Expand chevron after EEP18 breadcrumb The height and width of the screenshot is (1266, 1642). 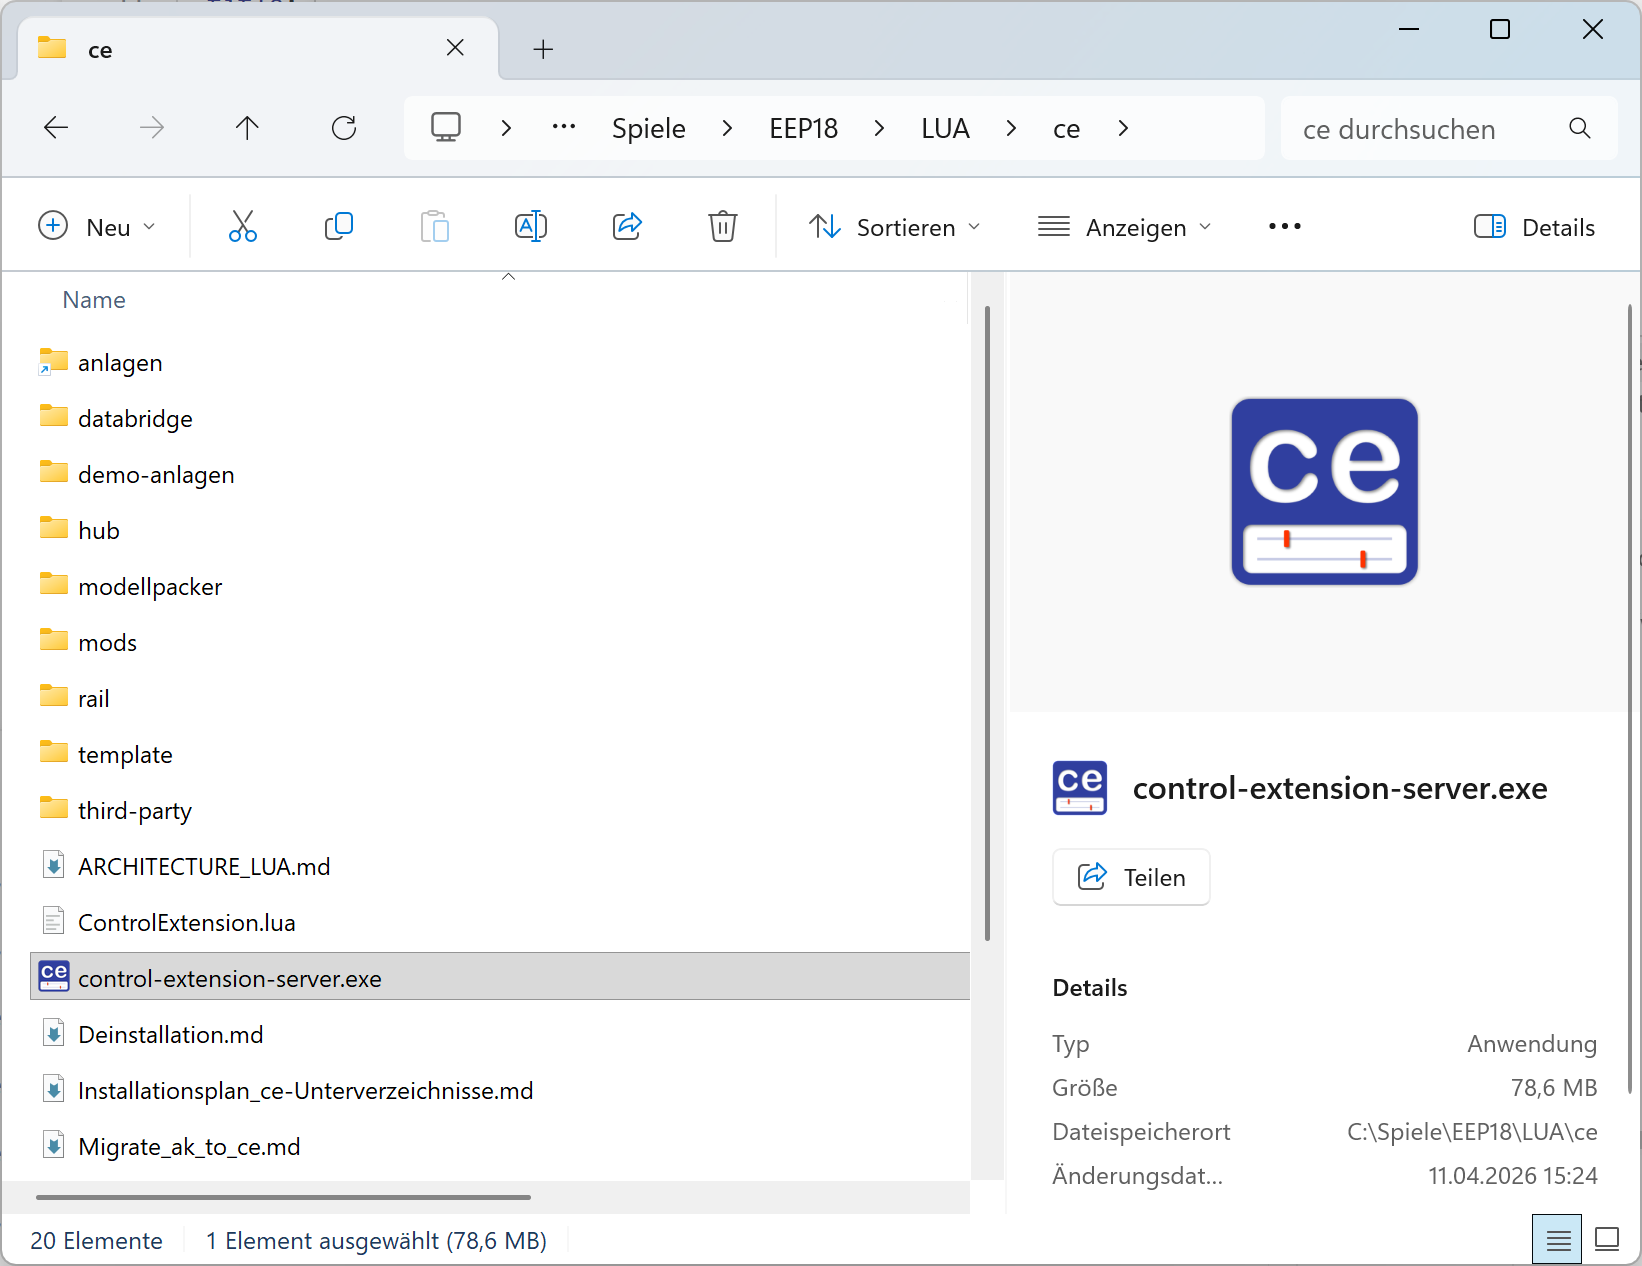[x=879, y=128]
